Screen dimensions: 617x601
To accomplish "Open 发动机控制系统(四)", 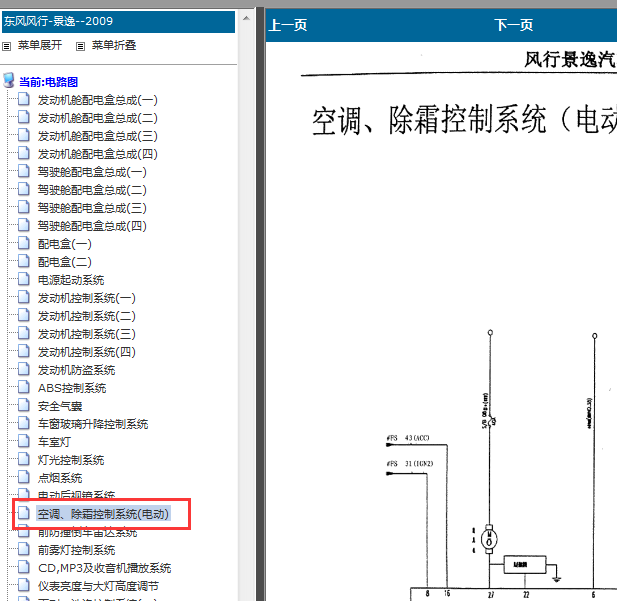I will point(87,352).
